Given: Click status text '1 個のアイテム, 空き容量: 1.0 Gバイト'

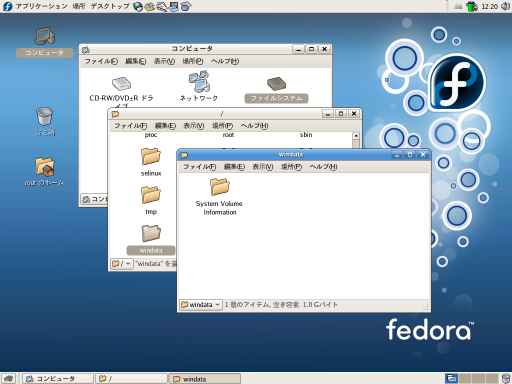Looking at the screenshot, I should tap(281, 305).
